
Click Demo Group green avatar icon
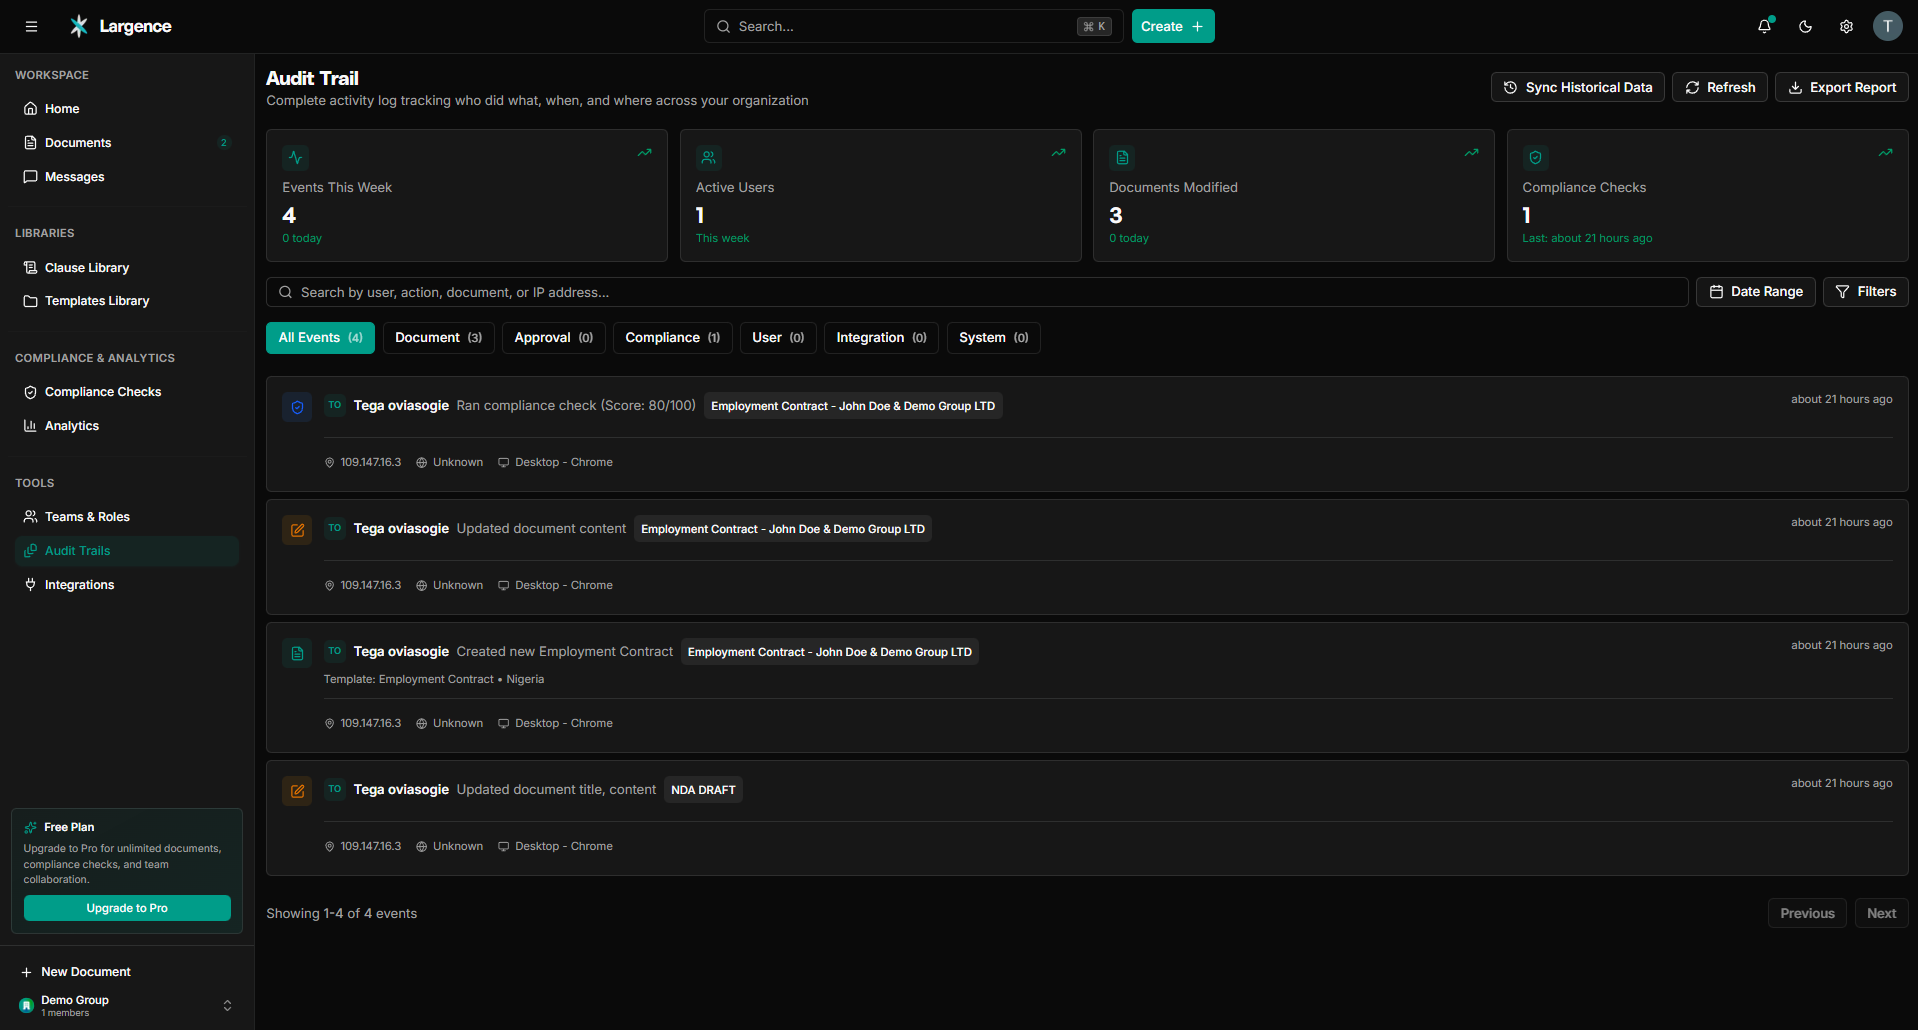pos(27,1006)
